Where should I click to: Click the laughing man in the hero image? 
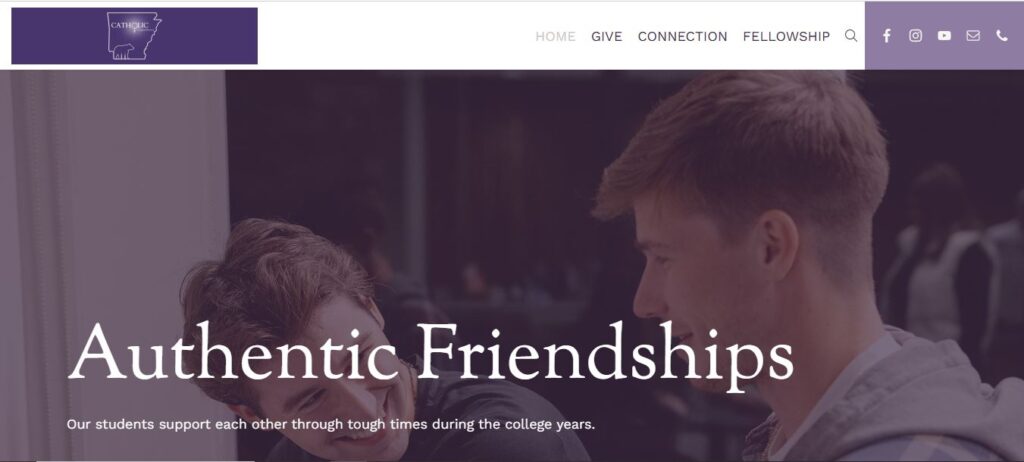click(x=313, y=340)
